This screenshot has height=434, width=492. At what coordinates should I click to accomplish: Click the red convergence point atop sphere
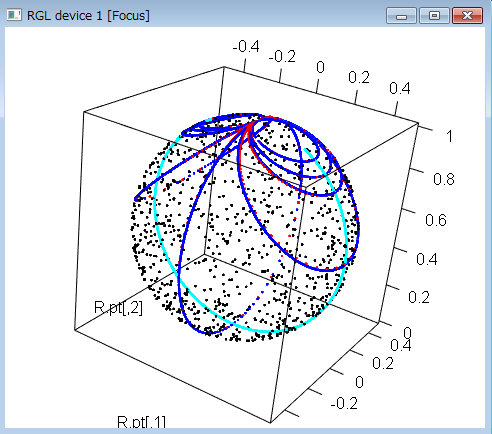click(250, 127)
